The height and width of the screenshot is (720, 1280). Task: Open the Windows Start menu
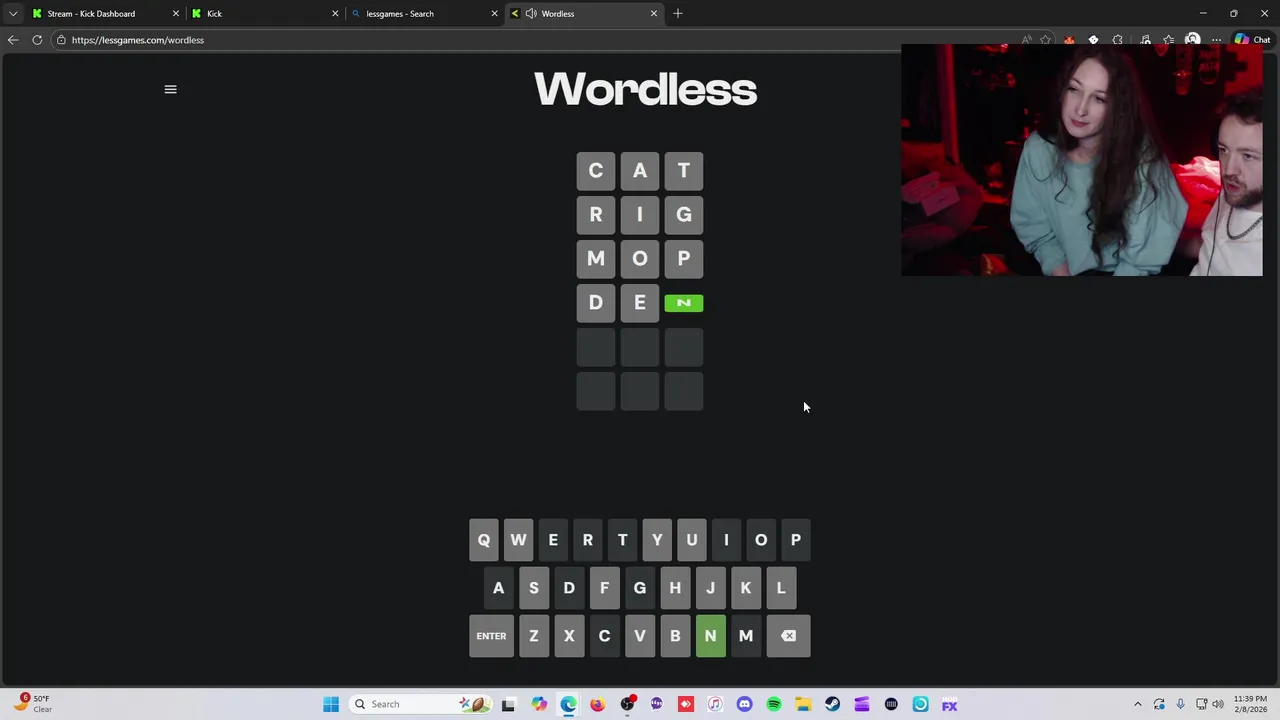click(x=331, y=704)
